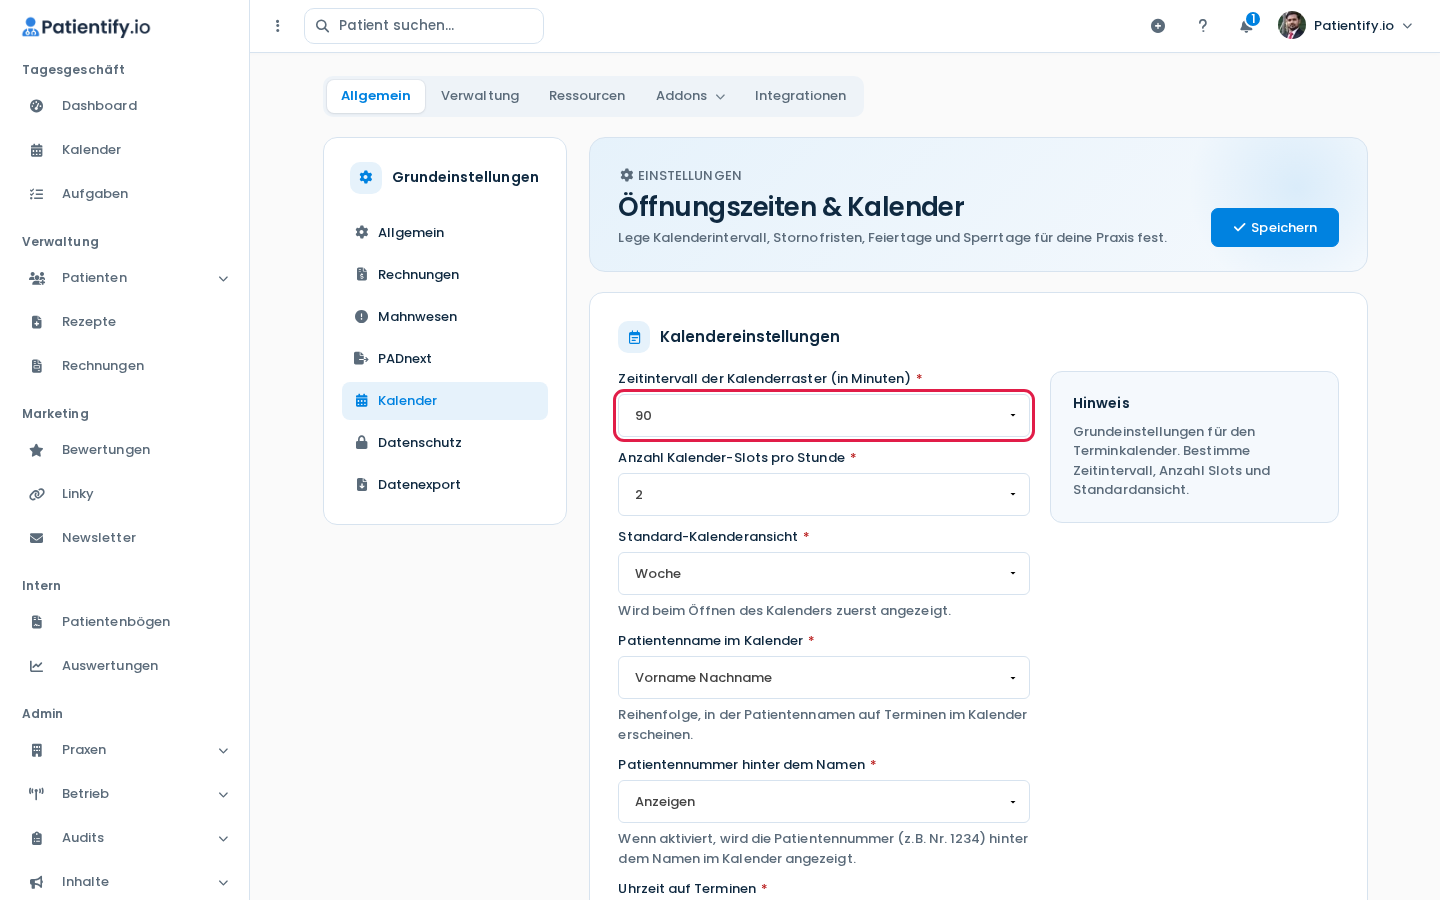Expand the Audits sidebar submenu

coord(224,839)
